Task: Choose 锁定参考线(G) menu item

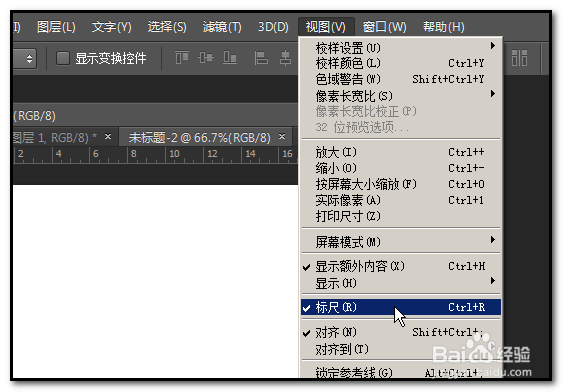Action: (x=401, y=372)
